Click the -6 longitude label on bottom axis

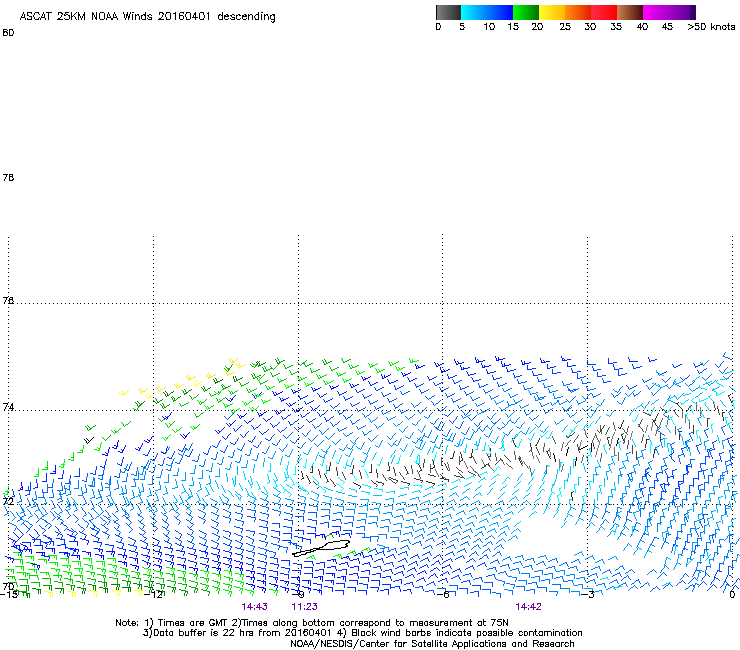443,594
